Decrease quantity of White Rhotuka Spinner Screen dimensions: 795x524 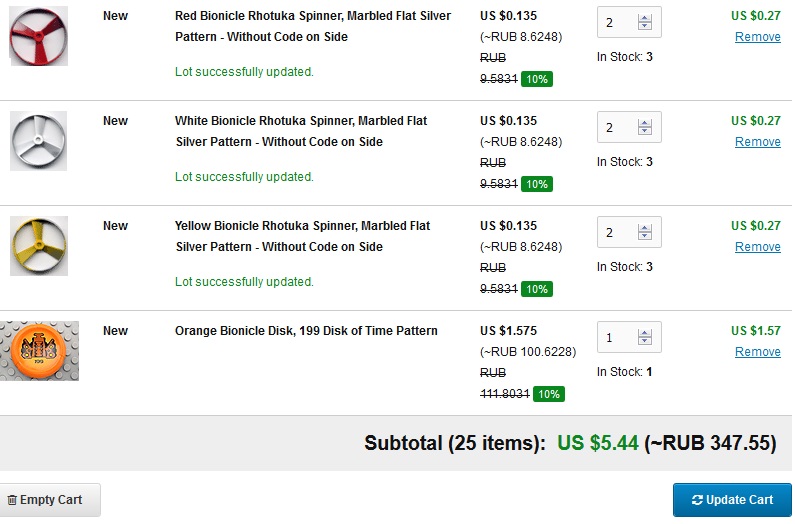[645, 133]
